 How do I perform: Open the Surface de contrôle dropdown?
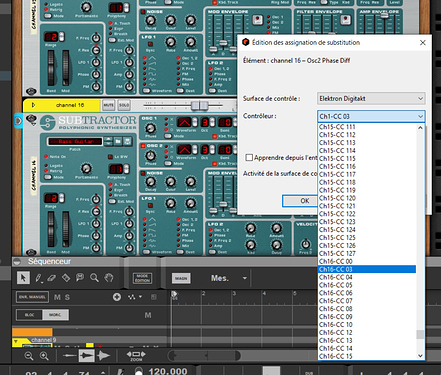[371, 98]
